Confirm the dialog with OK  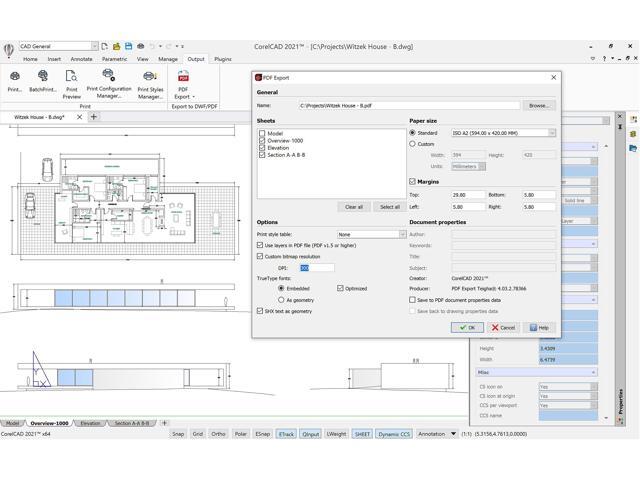[467, 327]
